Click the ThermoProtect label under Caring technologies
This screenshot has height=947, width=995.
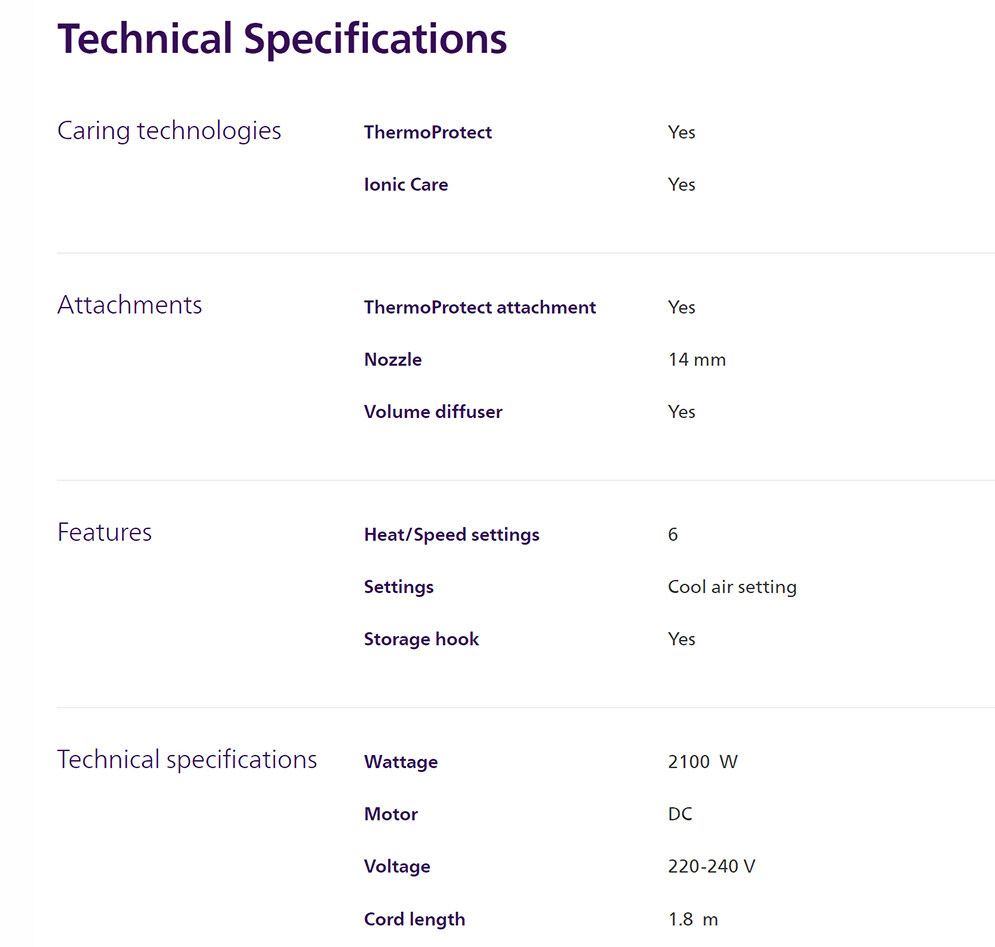point(428,132)
